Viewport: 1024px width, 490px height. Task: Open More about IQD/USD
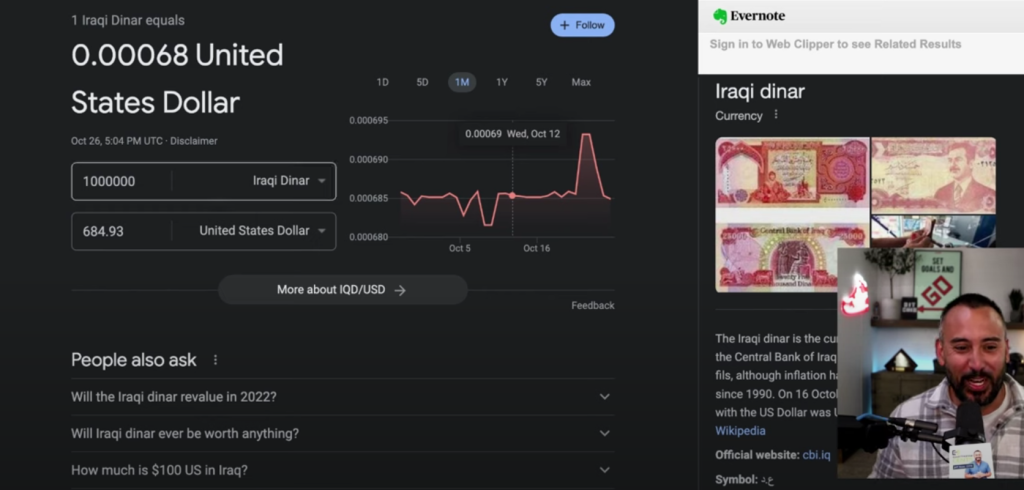pyautogui.click(x=343, y=289)
